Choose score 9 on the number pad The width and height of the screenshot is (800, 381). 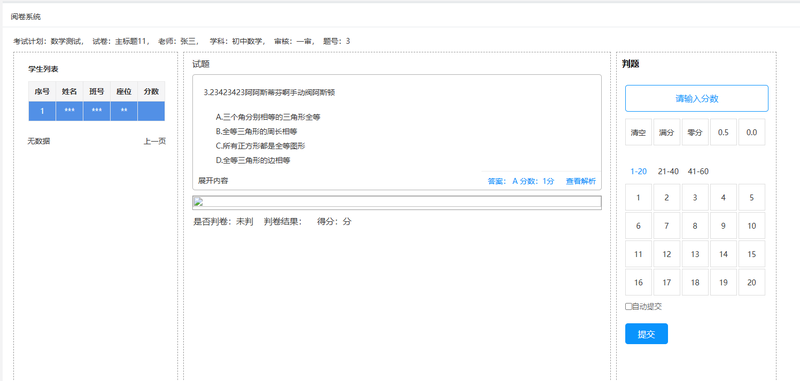[723, 225]
